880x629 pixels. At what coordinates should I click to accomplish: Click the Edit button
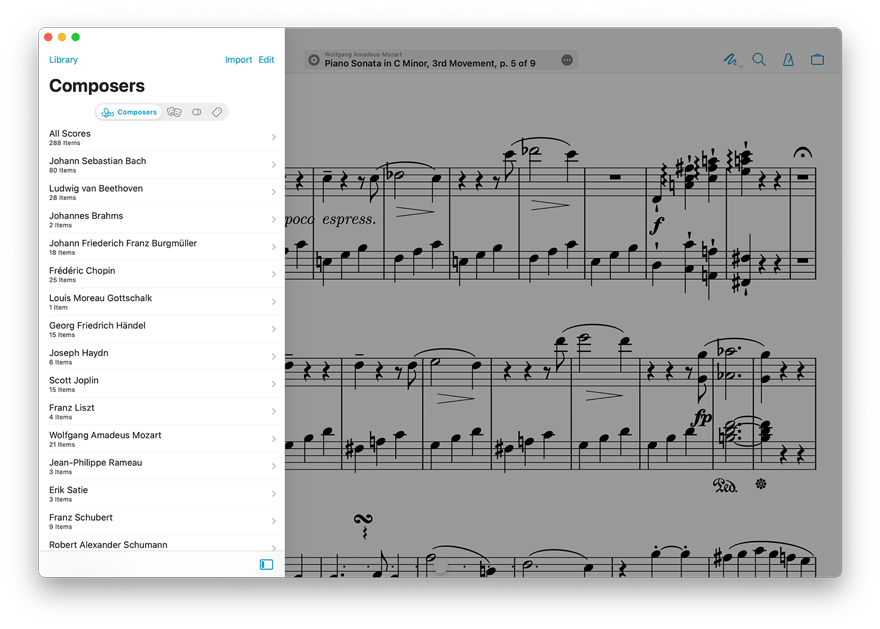[266, 59]
